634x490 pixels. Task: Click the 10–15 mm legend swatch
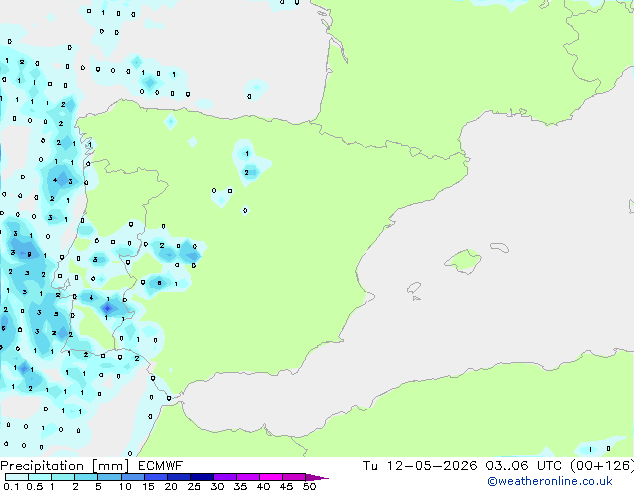pyautogui.click(x=132, y=477)
